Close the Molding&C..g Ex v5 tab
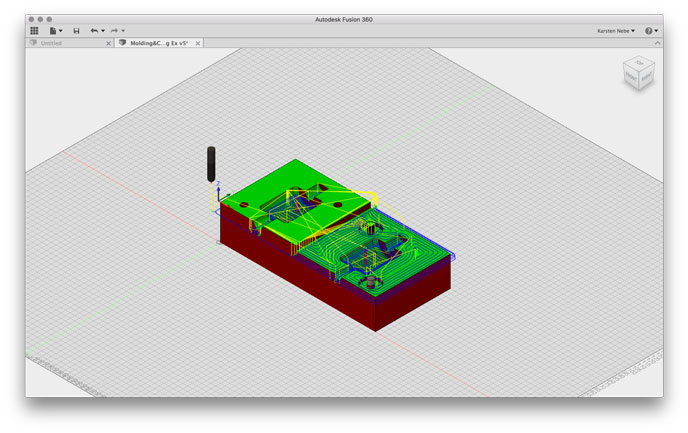The height and width of the screenshot is (433, 688). coord(198,43)
